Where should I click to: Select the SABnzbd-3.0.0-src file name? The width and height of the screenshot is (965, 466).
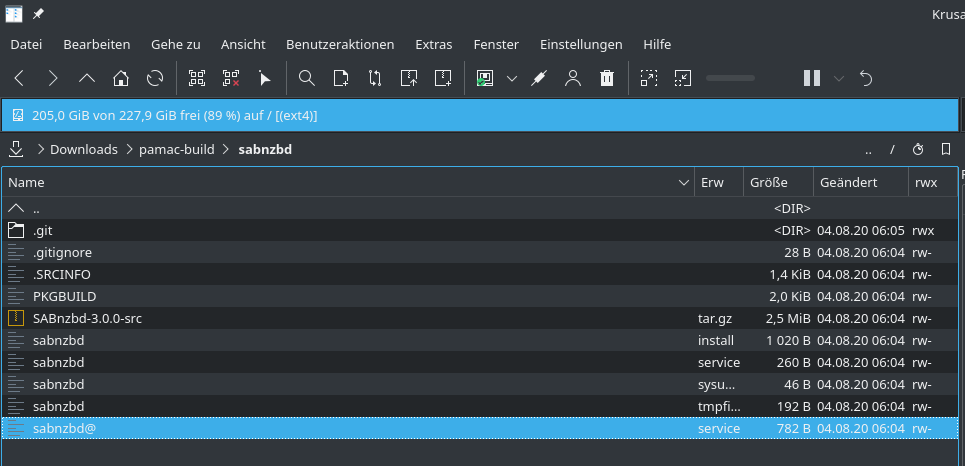87,318
